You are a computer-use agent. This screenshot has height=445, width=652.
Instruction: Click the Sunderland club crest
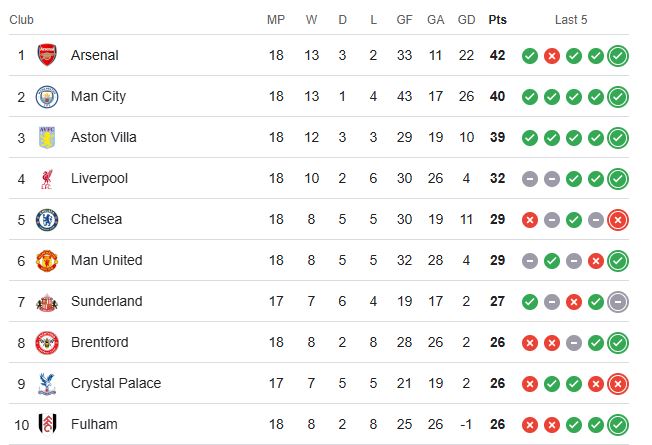coord(47,301)
